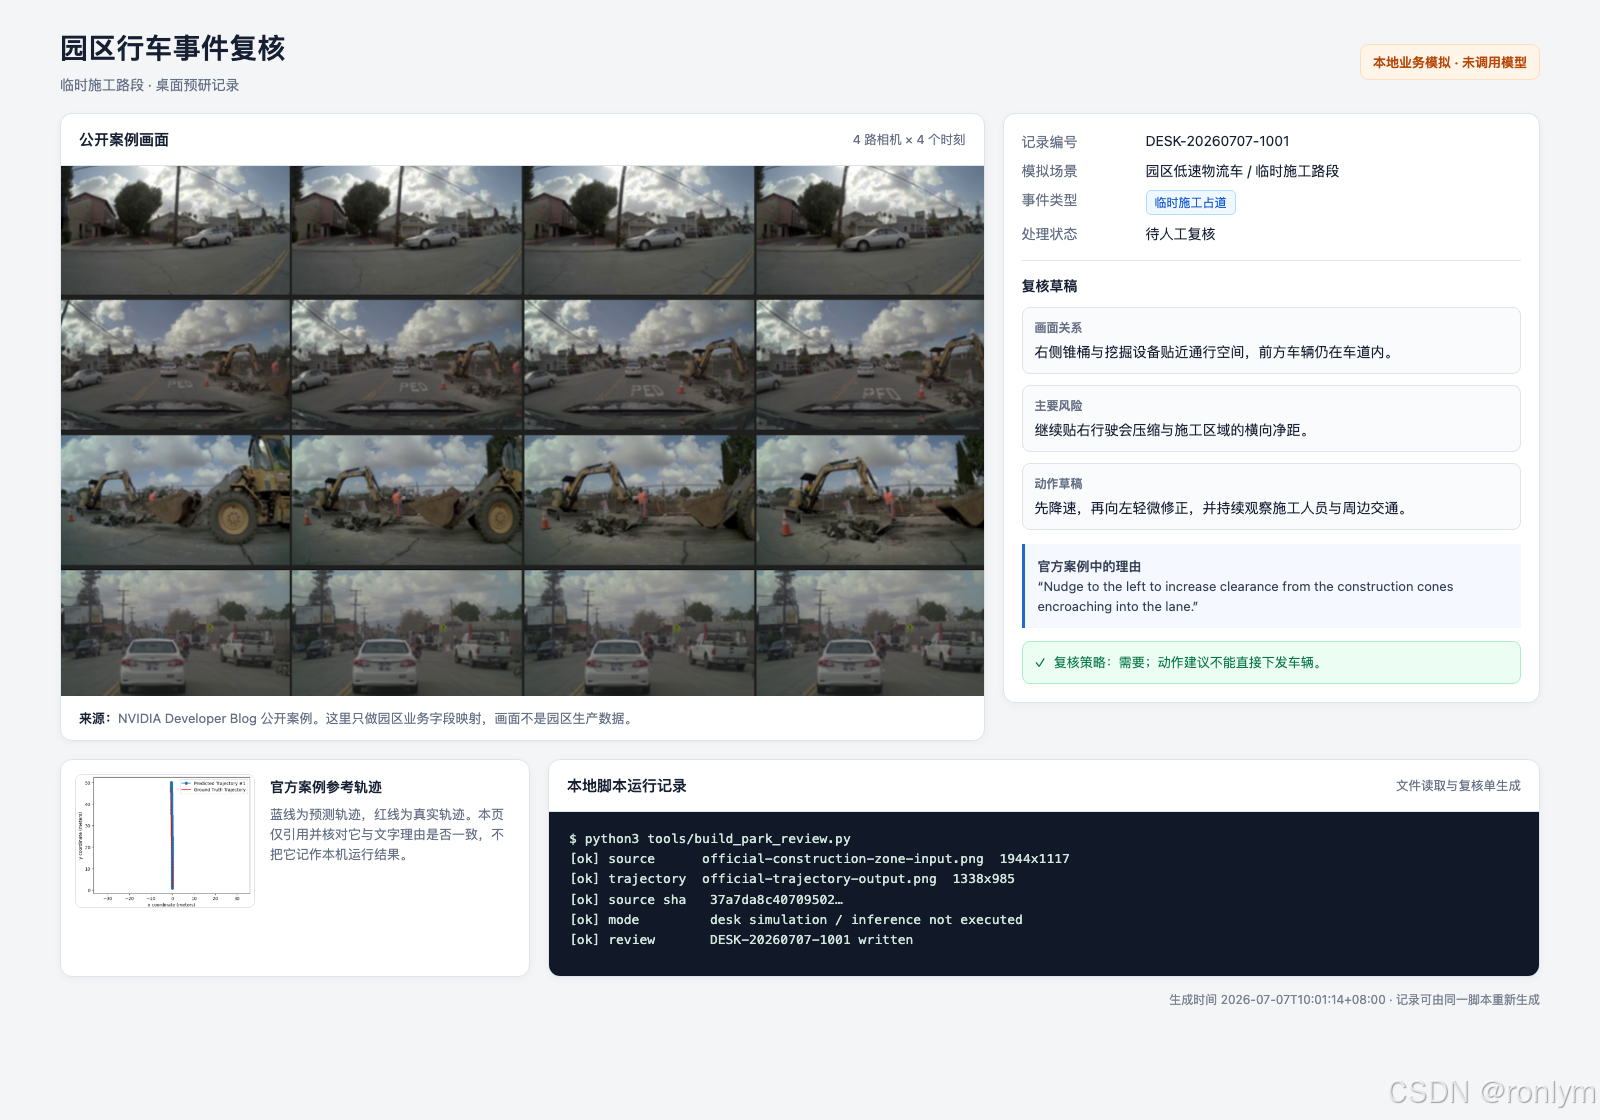Select the mode desk simulation log line
1600x1120 pixels.
(x=796, y=919)
